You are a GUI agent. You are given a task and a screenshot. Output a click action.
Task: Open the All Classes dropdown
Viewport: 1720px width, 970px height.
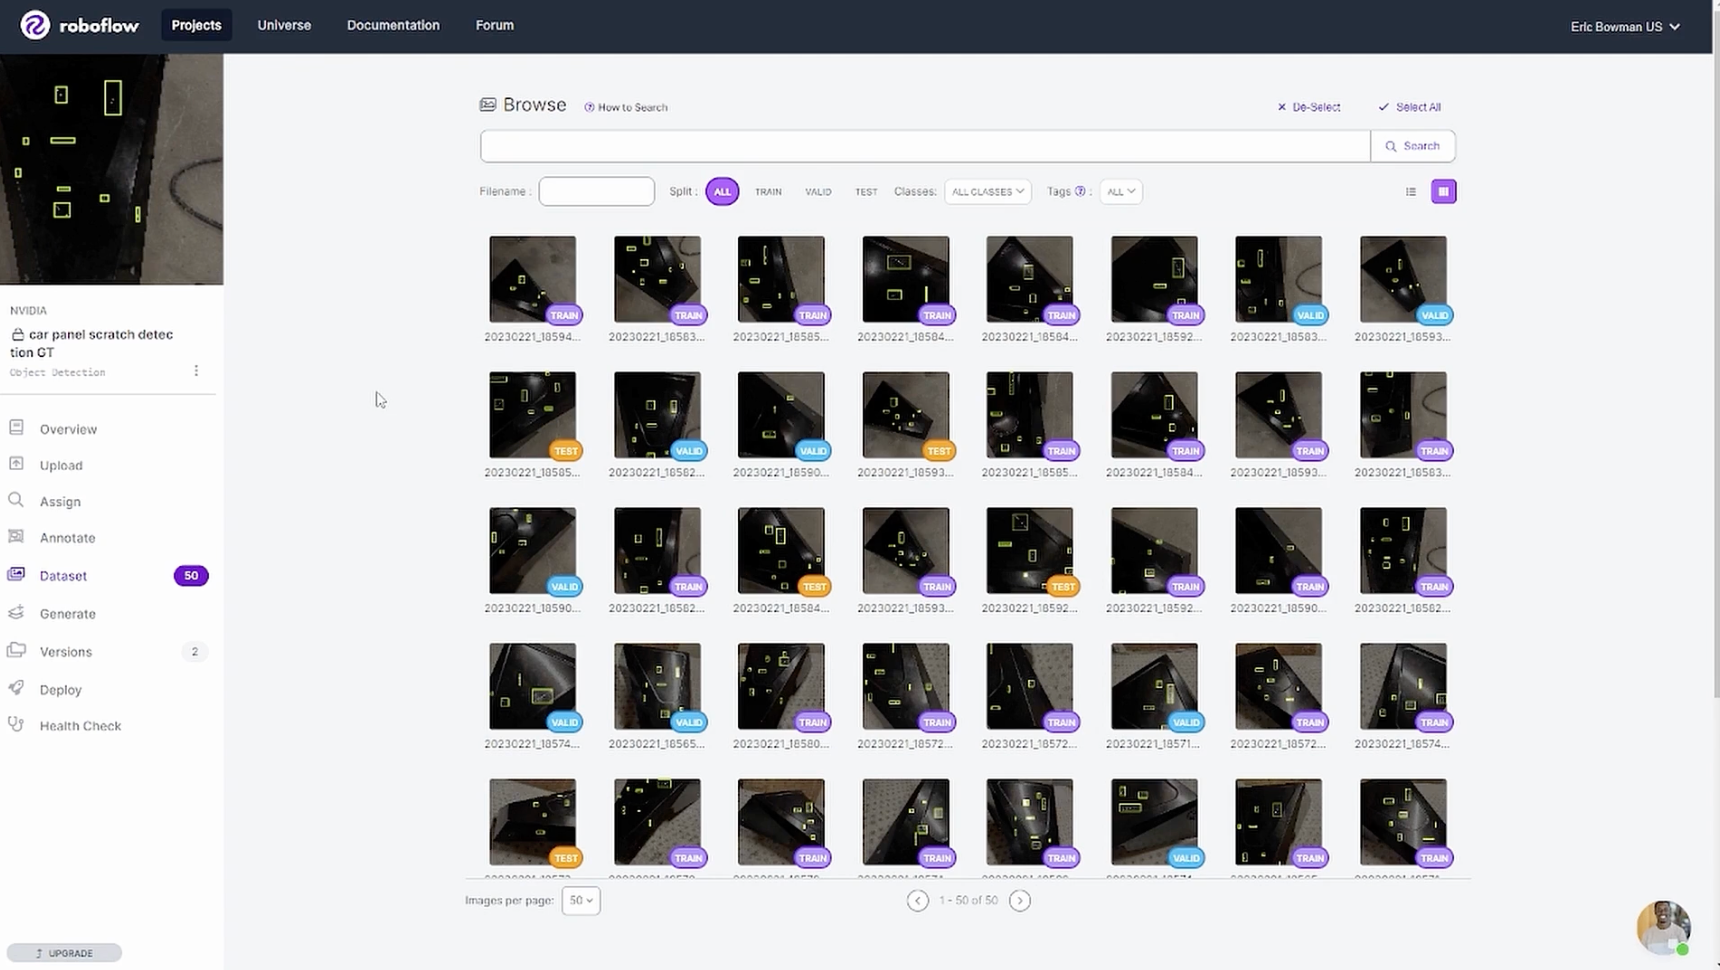[x=988, y=191]
